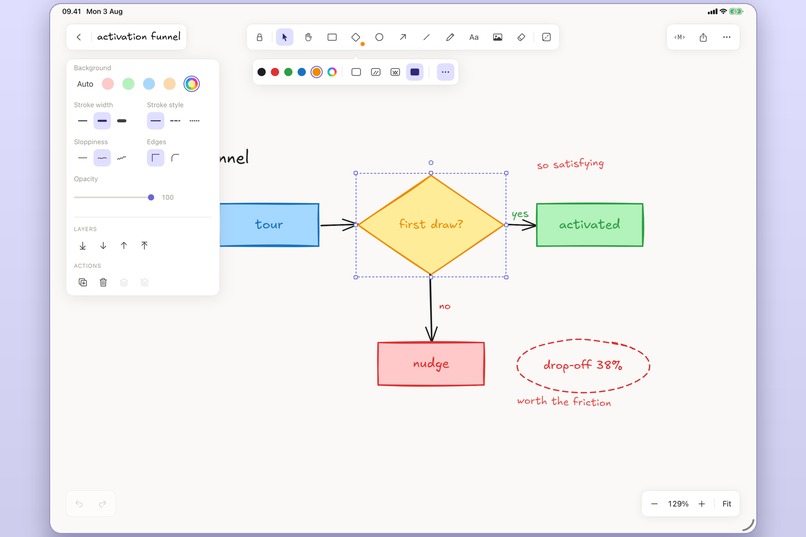Set sloppiness to cartoonist scribbly
Screen dimensions: 806x537
(122, 158)
